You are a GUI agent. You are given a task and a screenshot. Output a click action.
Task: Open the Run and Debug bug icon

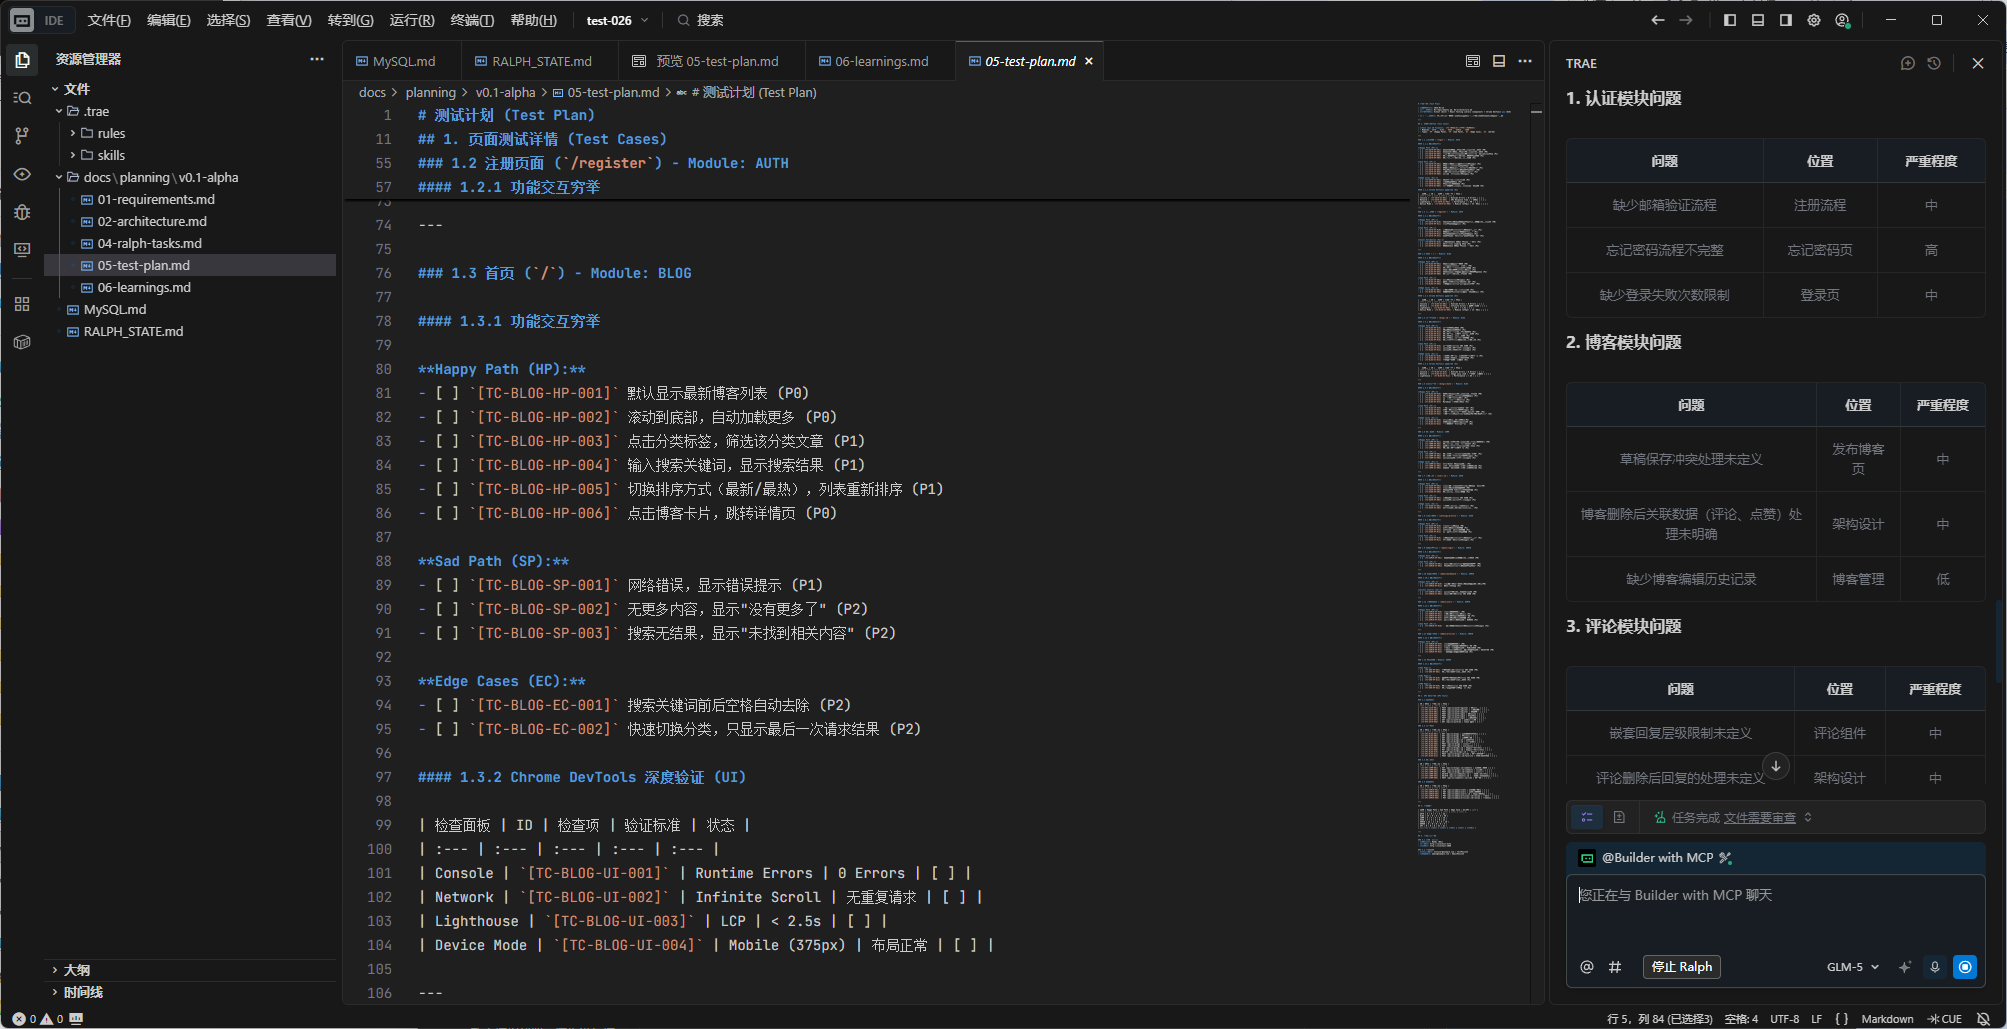[x=22, y=212]
